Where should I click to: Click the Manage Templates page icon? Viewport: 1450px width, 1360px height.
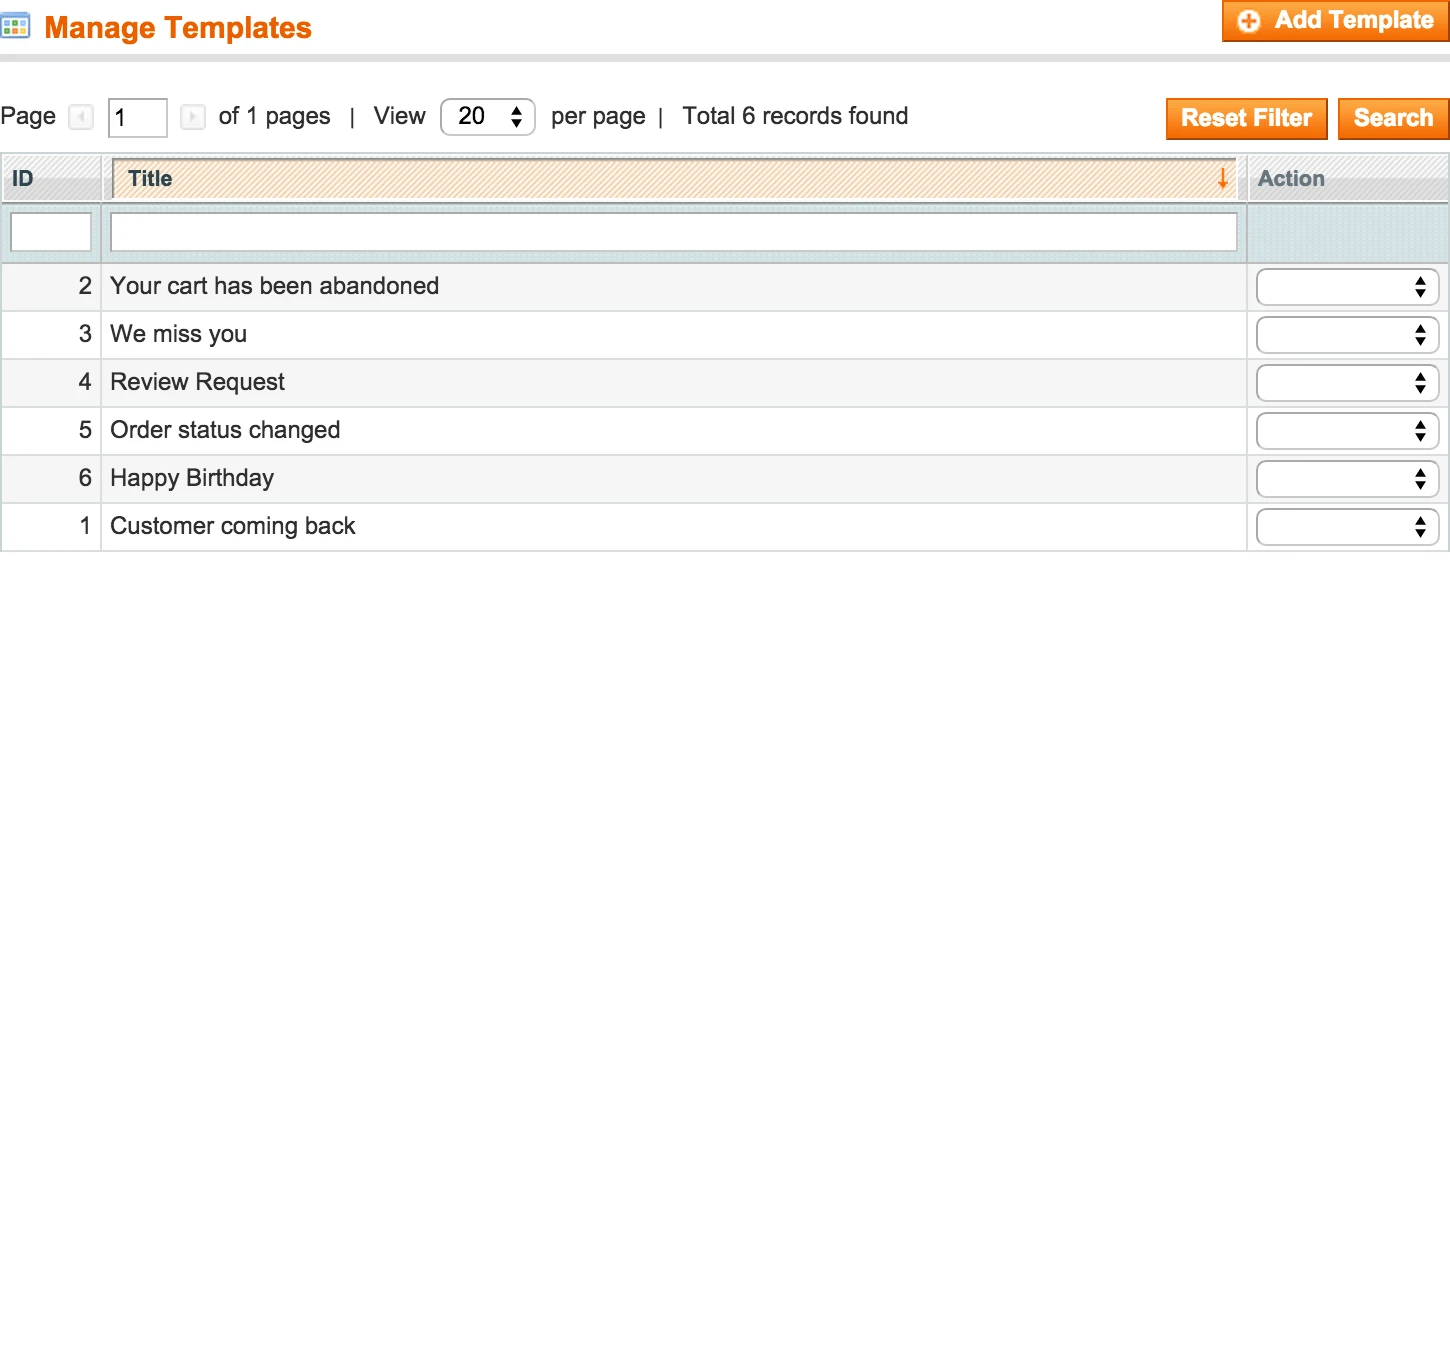click(x=17, y=26)
